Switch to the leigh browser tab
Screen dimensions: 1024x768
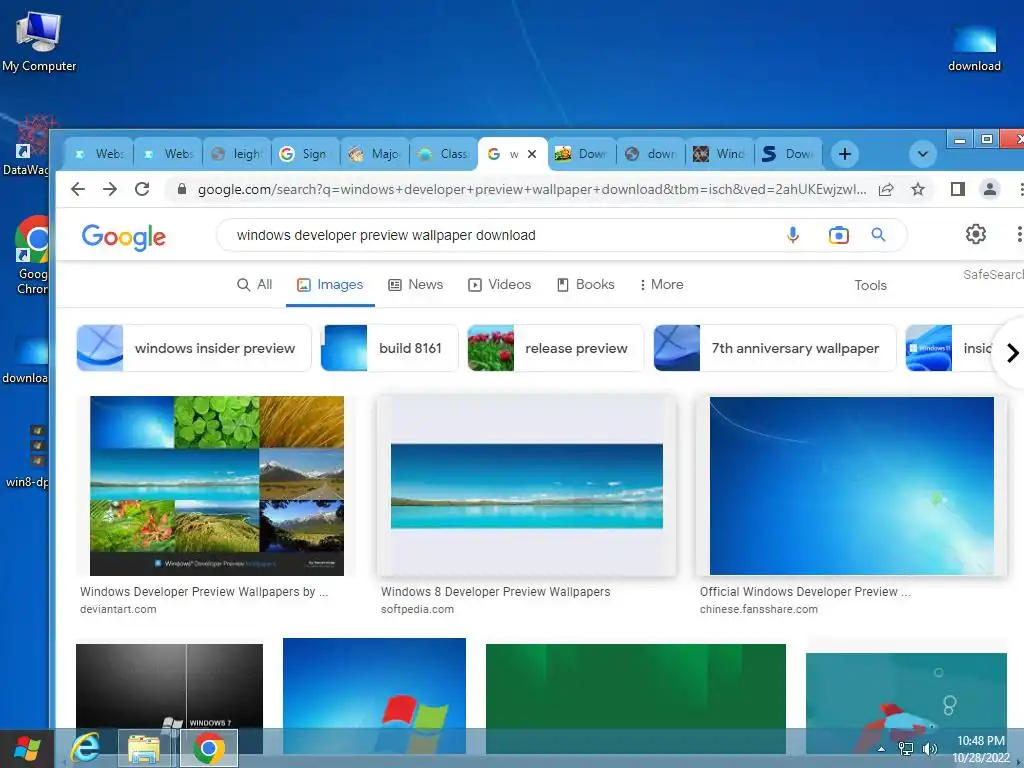click(238, 154)
